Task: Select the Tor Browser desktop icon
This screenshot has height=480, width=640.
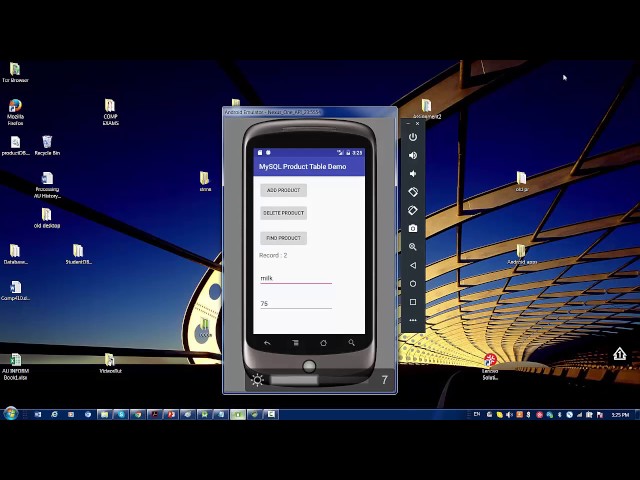Action: pyautogui.click(x=15, y=73)
